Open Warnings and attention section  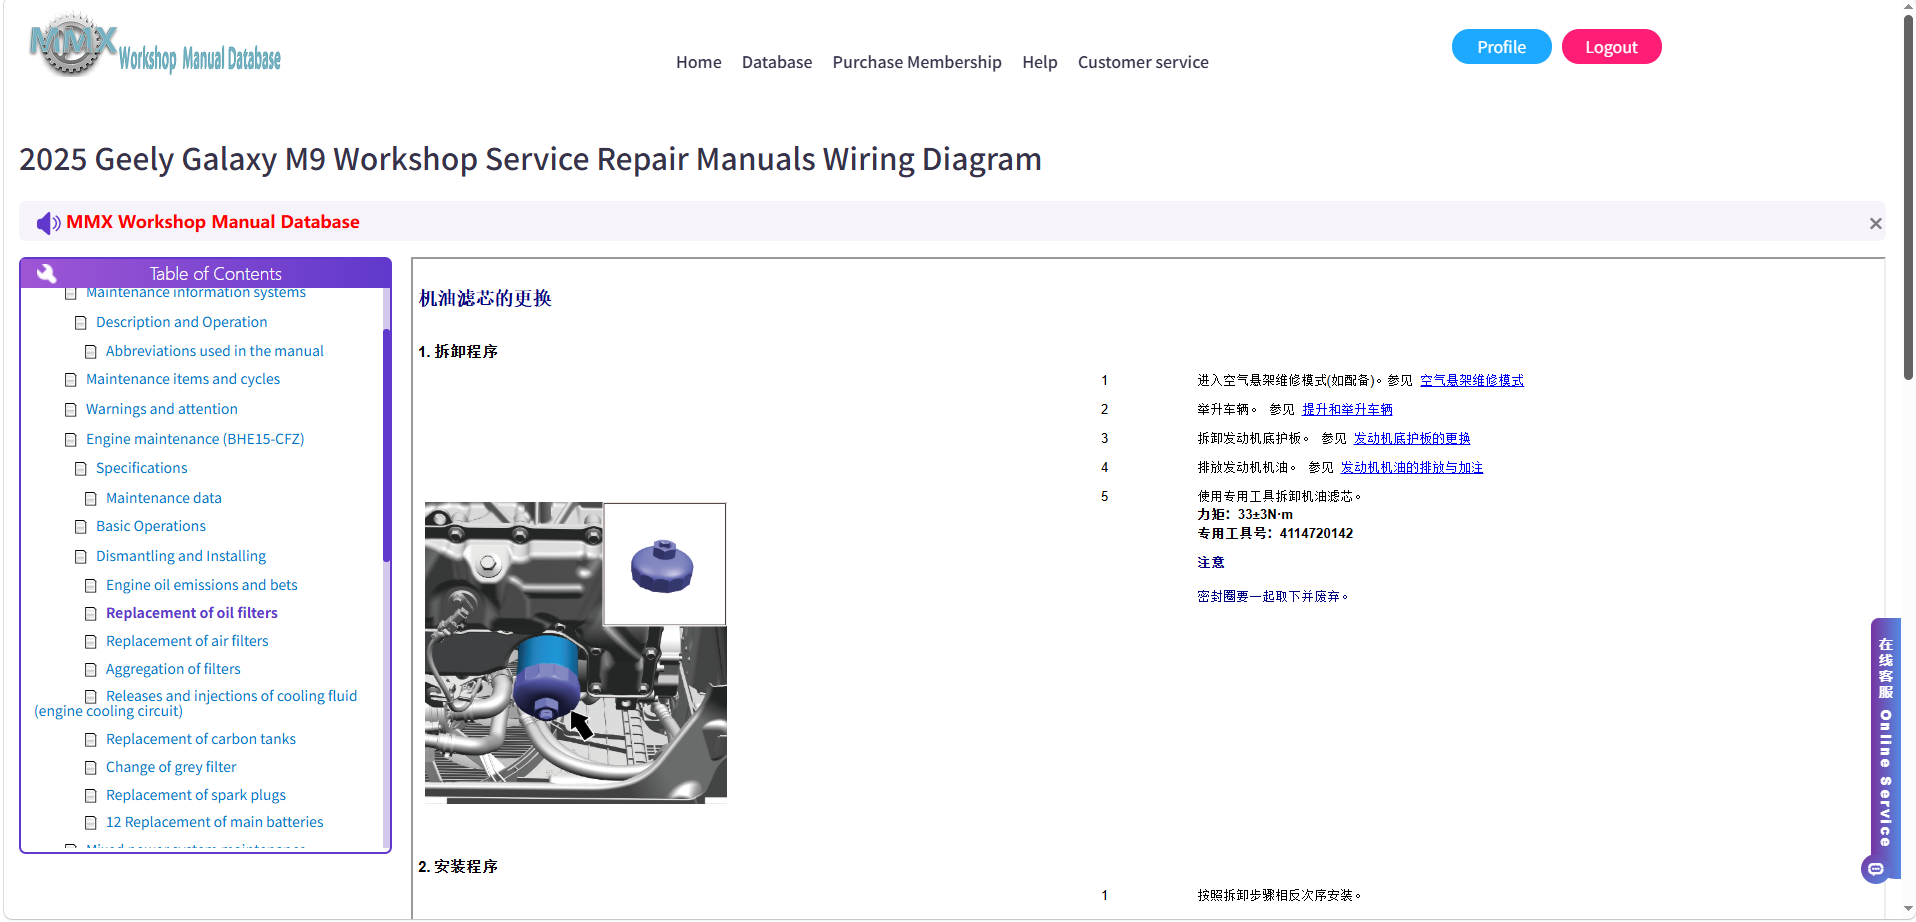(x=162, y=409)
